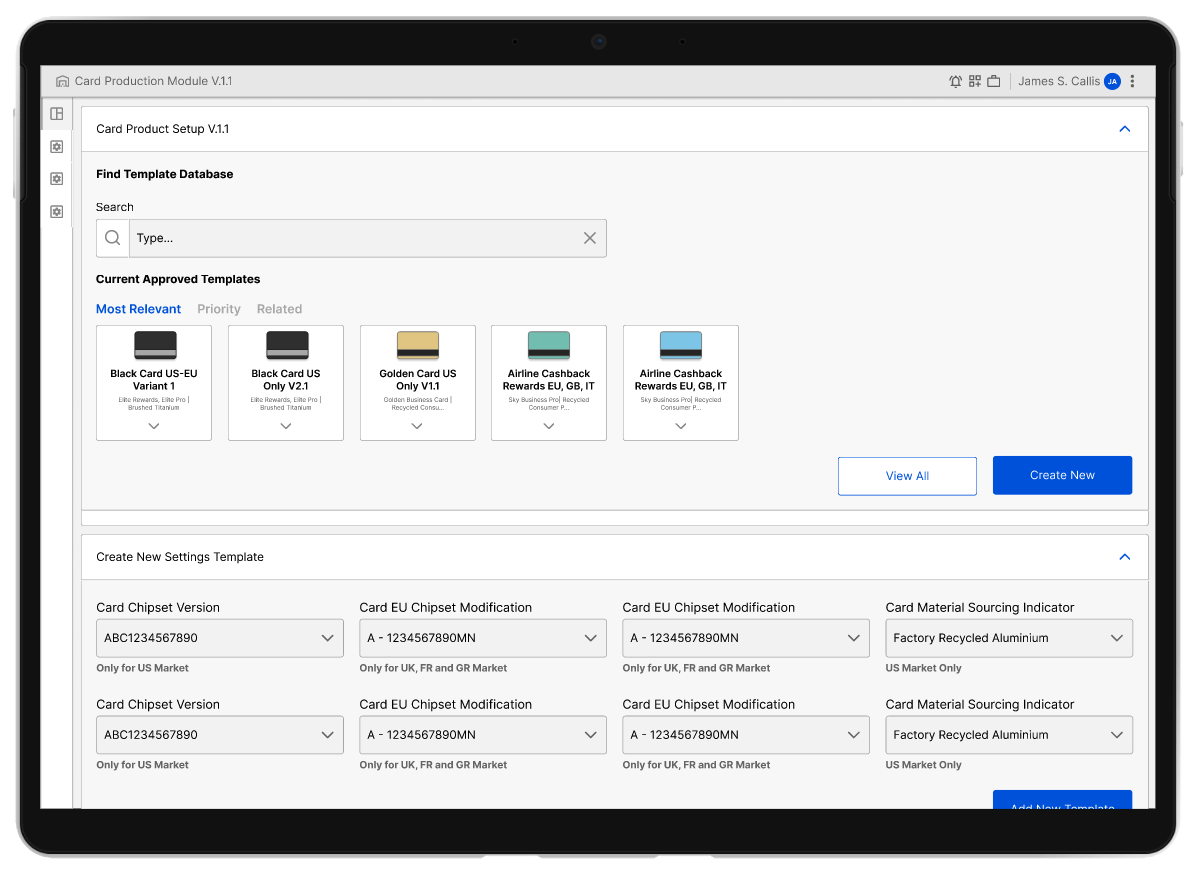Click the JA user avatar
The height and width of the screenshot is (874, 1193).
coord(1112,81)
